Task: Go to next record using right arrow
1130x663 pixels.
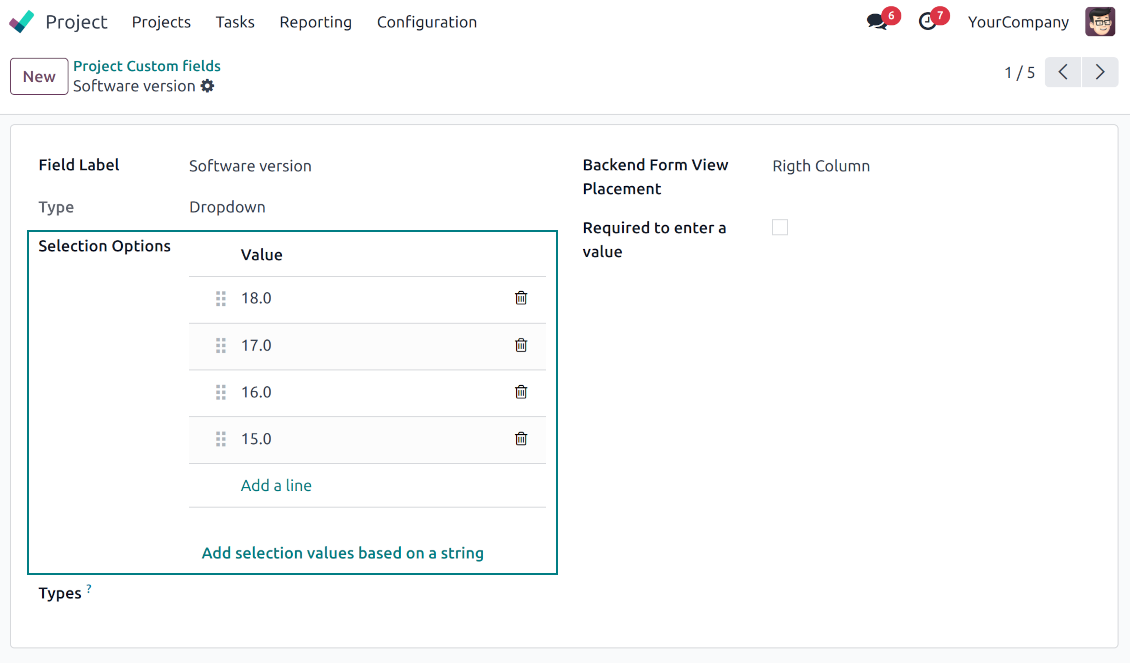Action: pos(1100,72)
